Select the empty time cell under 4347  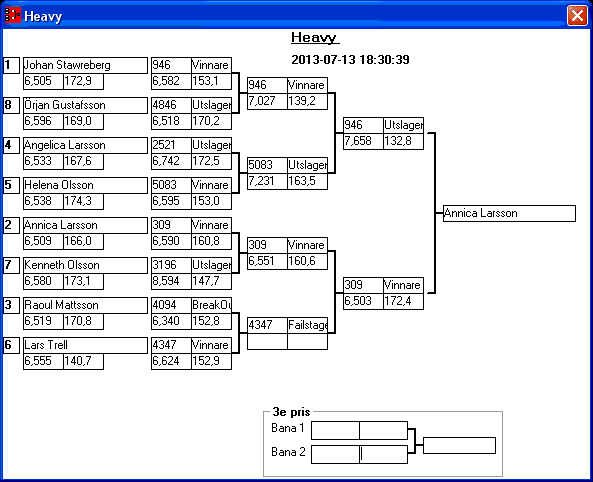pyautogui.click(x=267, y=341)
